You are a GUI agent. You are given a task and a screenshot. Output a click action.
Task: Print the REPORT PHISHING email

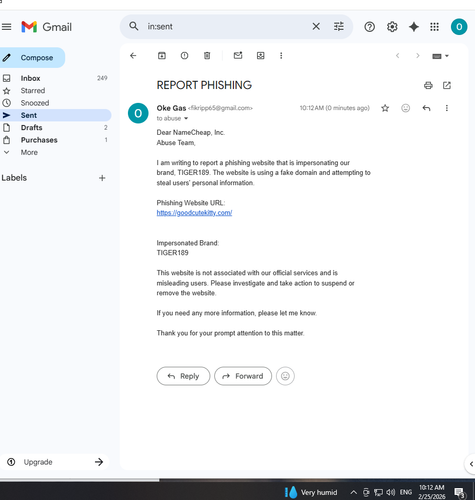click(x=428, y=85)
